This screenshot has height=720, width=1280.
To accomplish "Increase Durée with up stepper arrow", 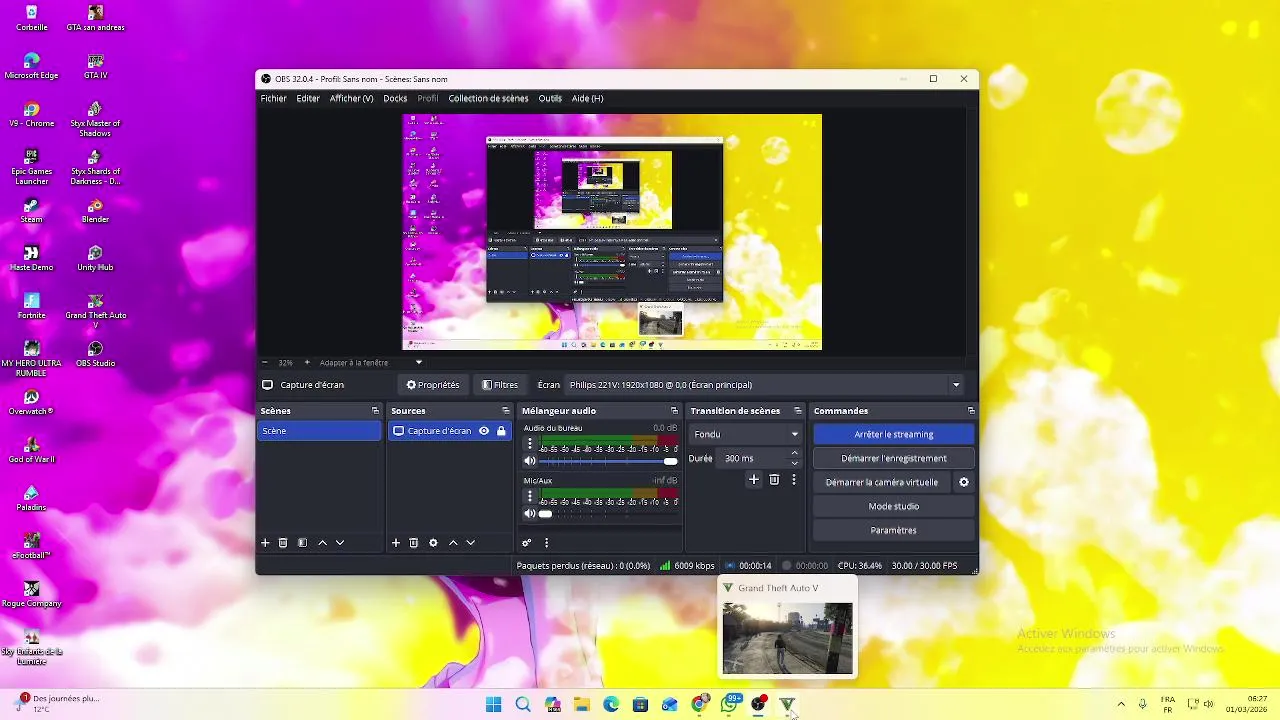I will pos(795,453).
